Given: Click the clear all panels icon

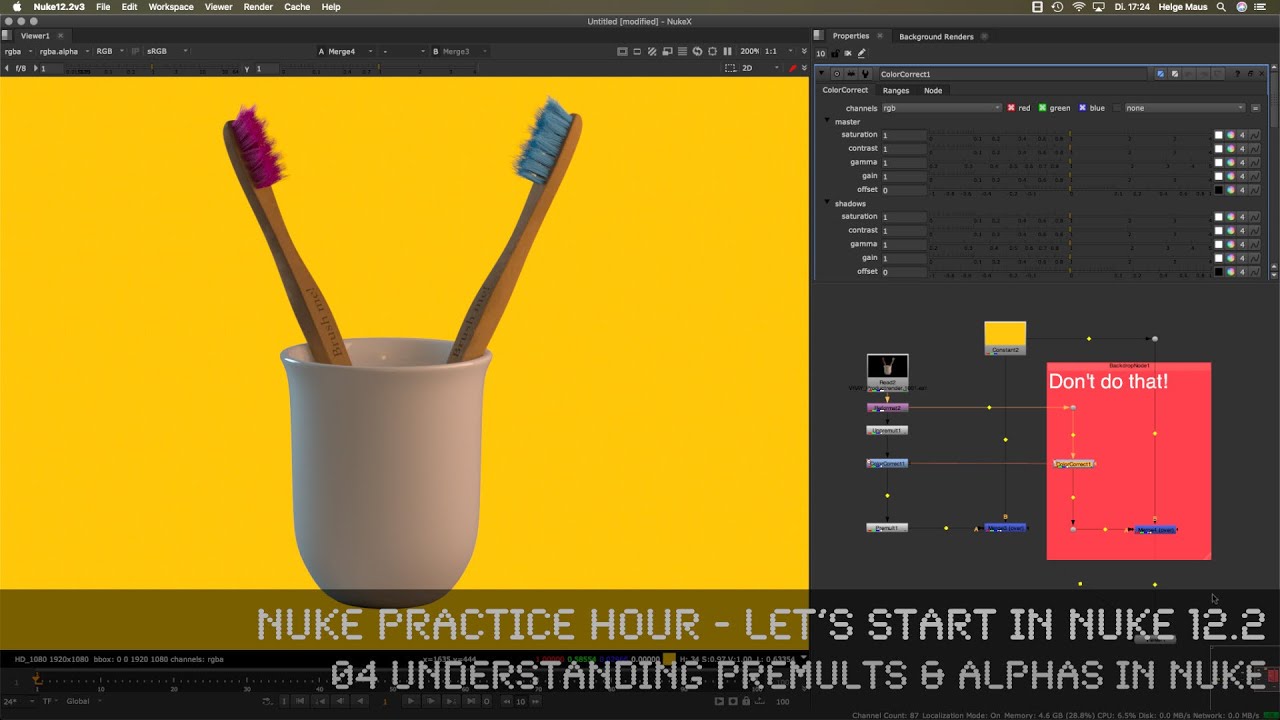Looking at the screenshot, I should pyautogui.click(x=848, y=53).
